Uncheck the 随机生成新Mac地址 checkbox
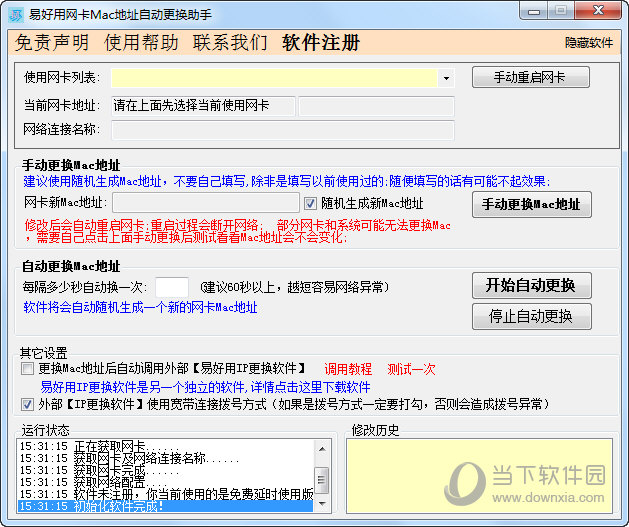The image size is (629, 527). point(310,204)
